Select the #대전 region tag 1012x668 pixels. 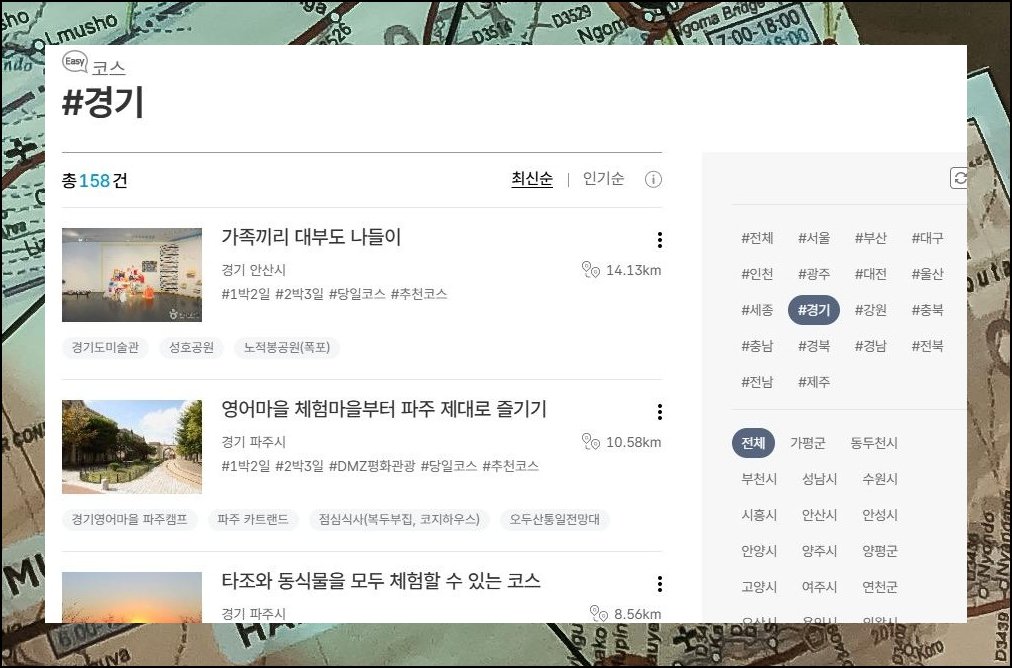pyautogui.click(x=871, y=274)
